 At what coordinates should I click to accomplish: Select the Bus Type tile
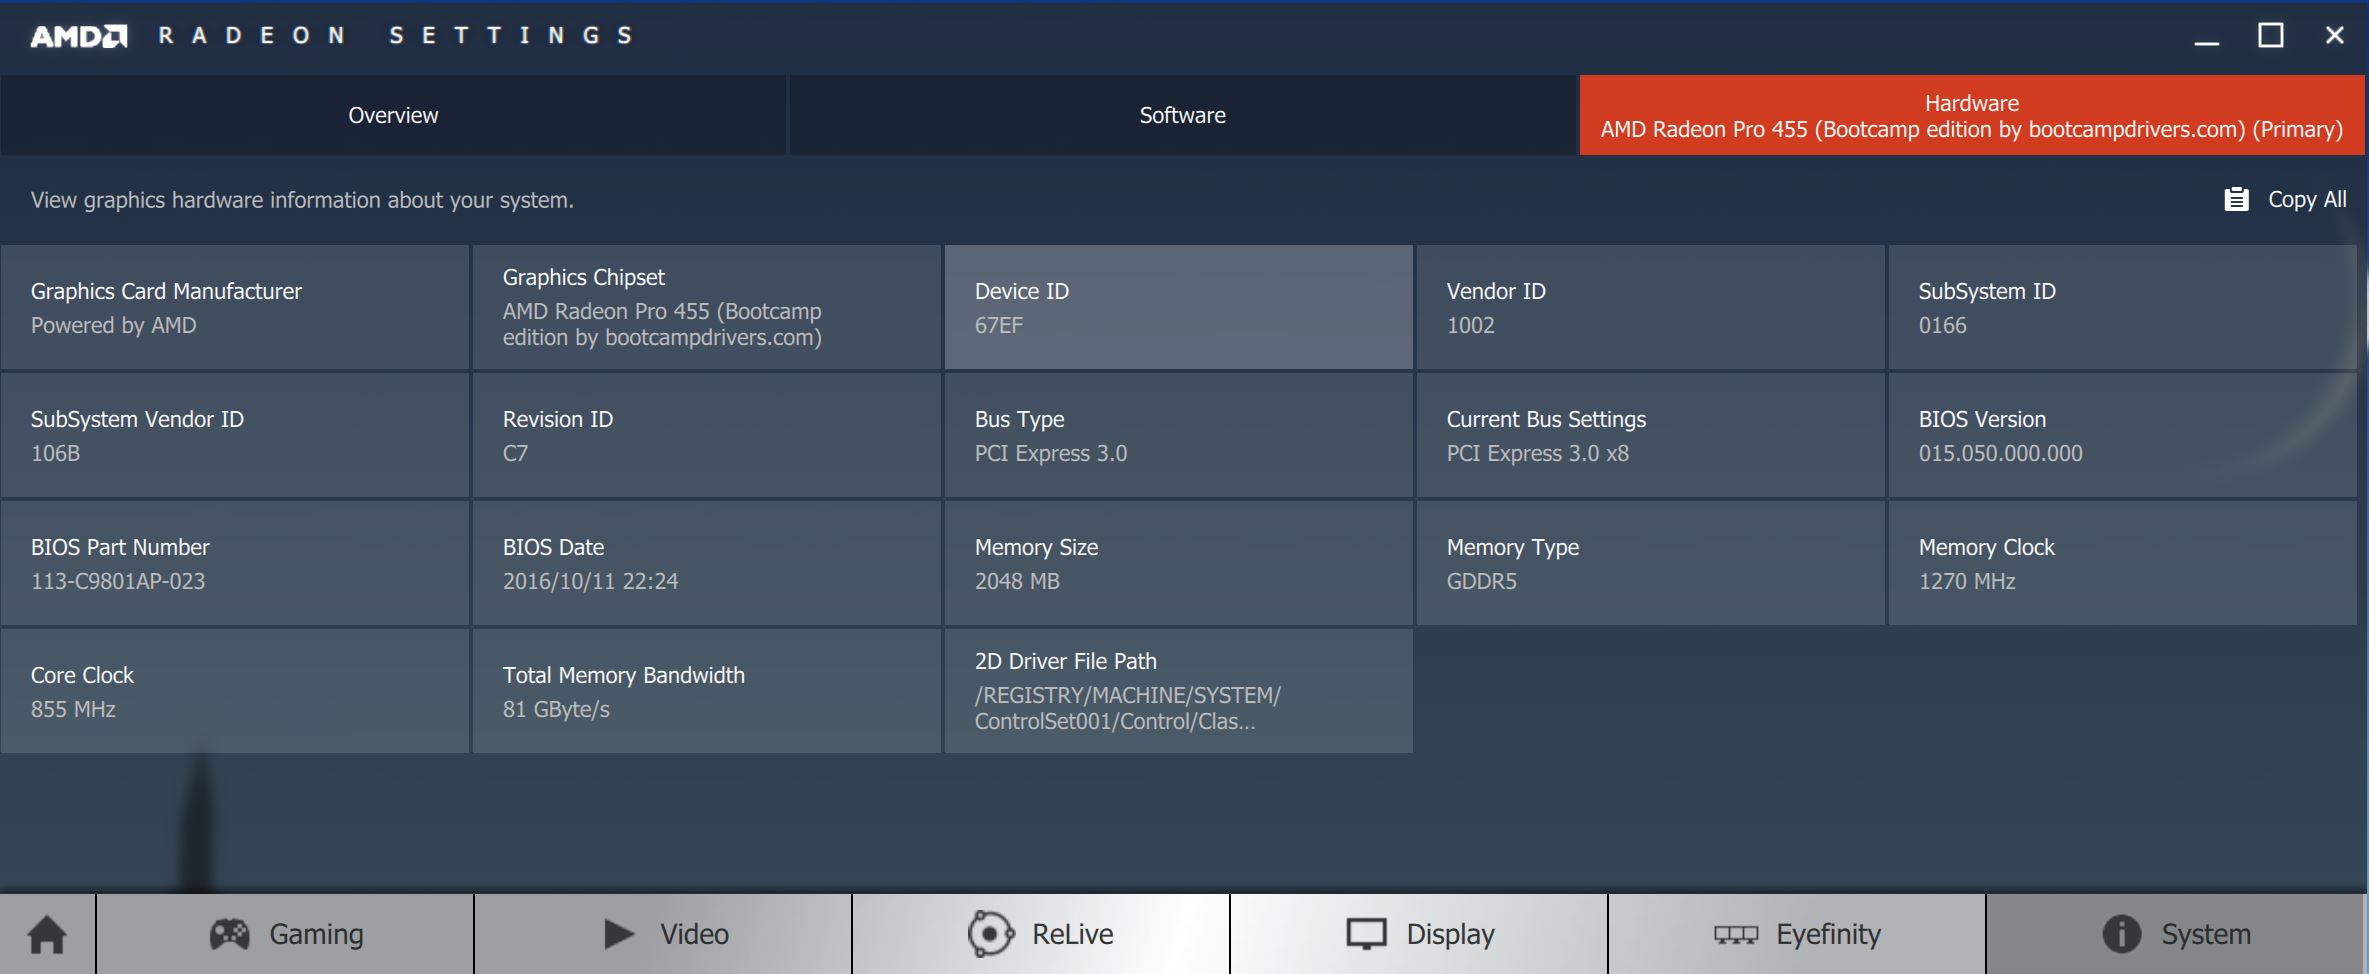[1179, 436]
